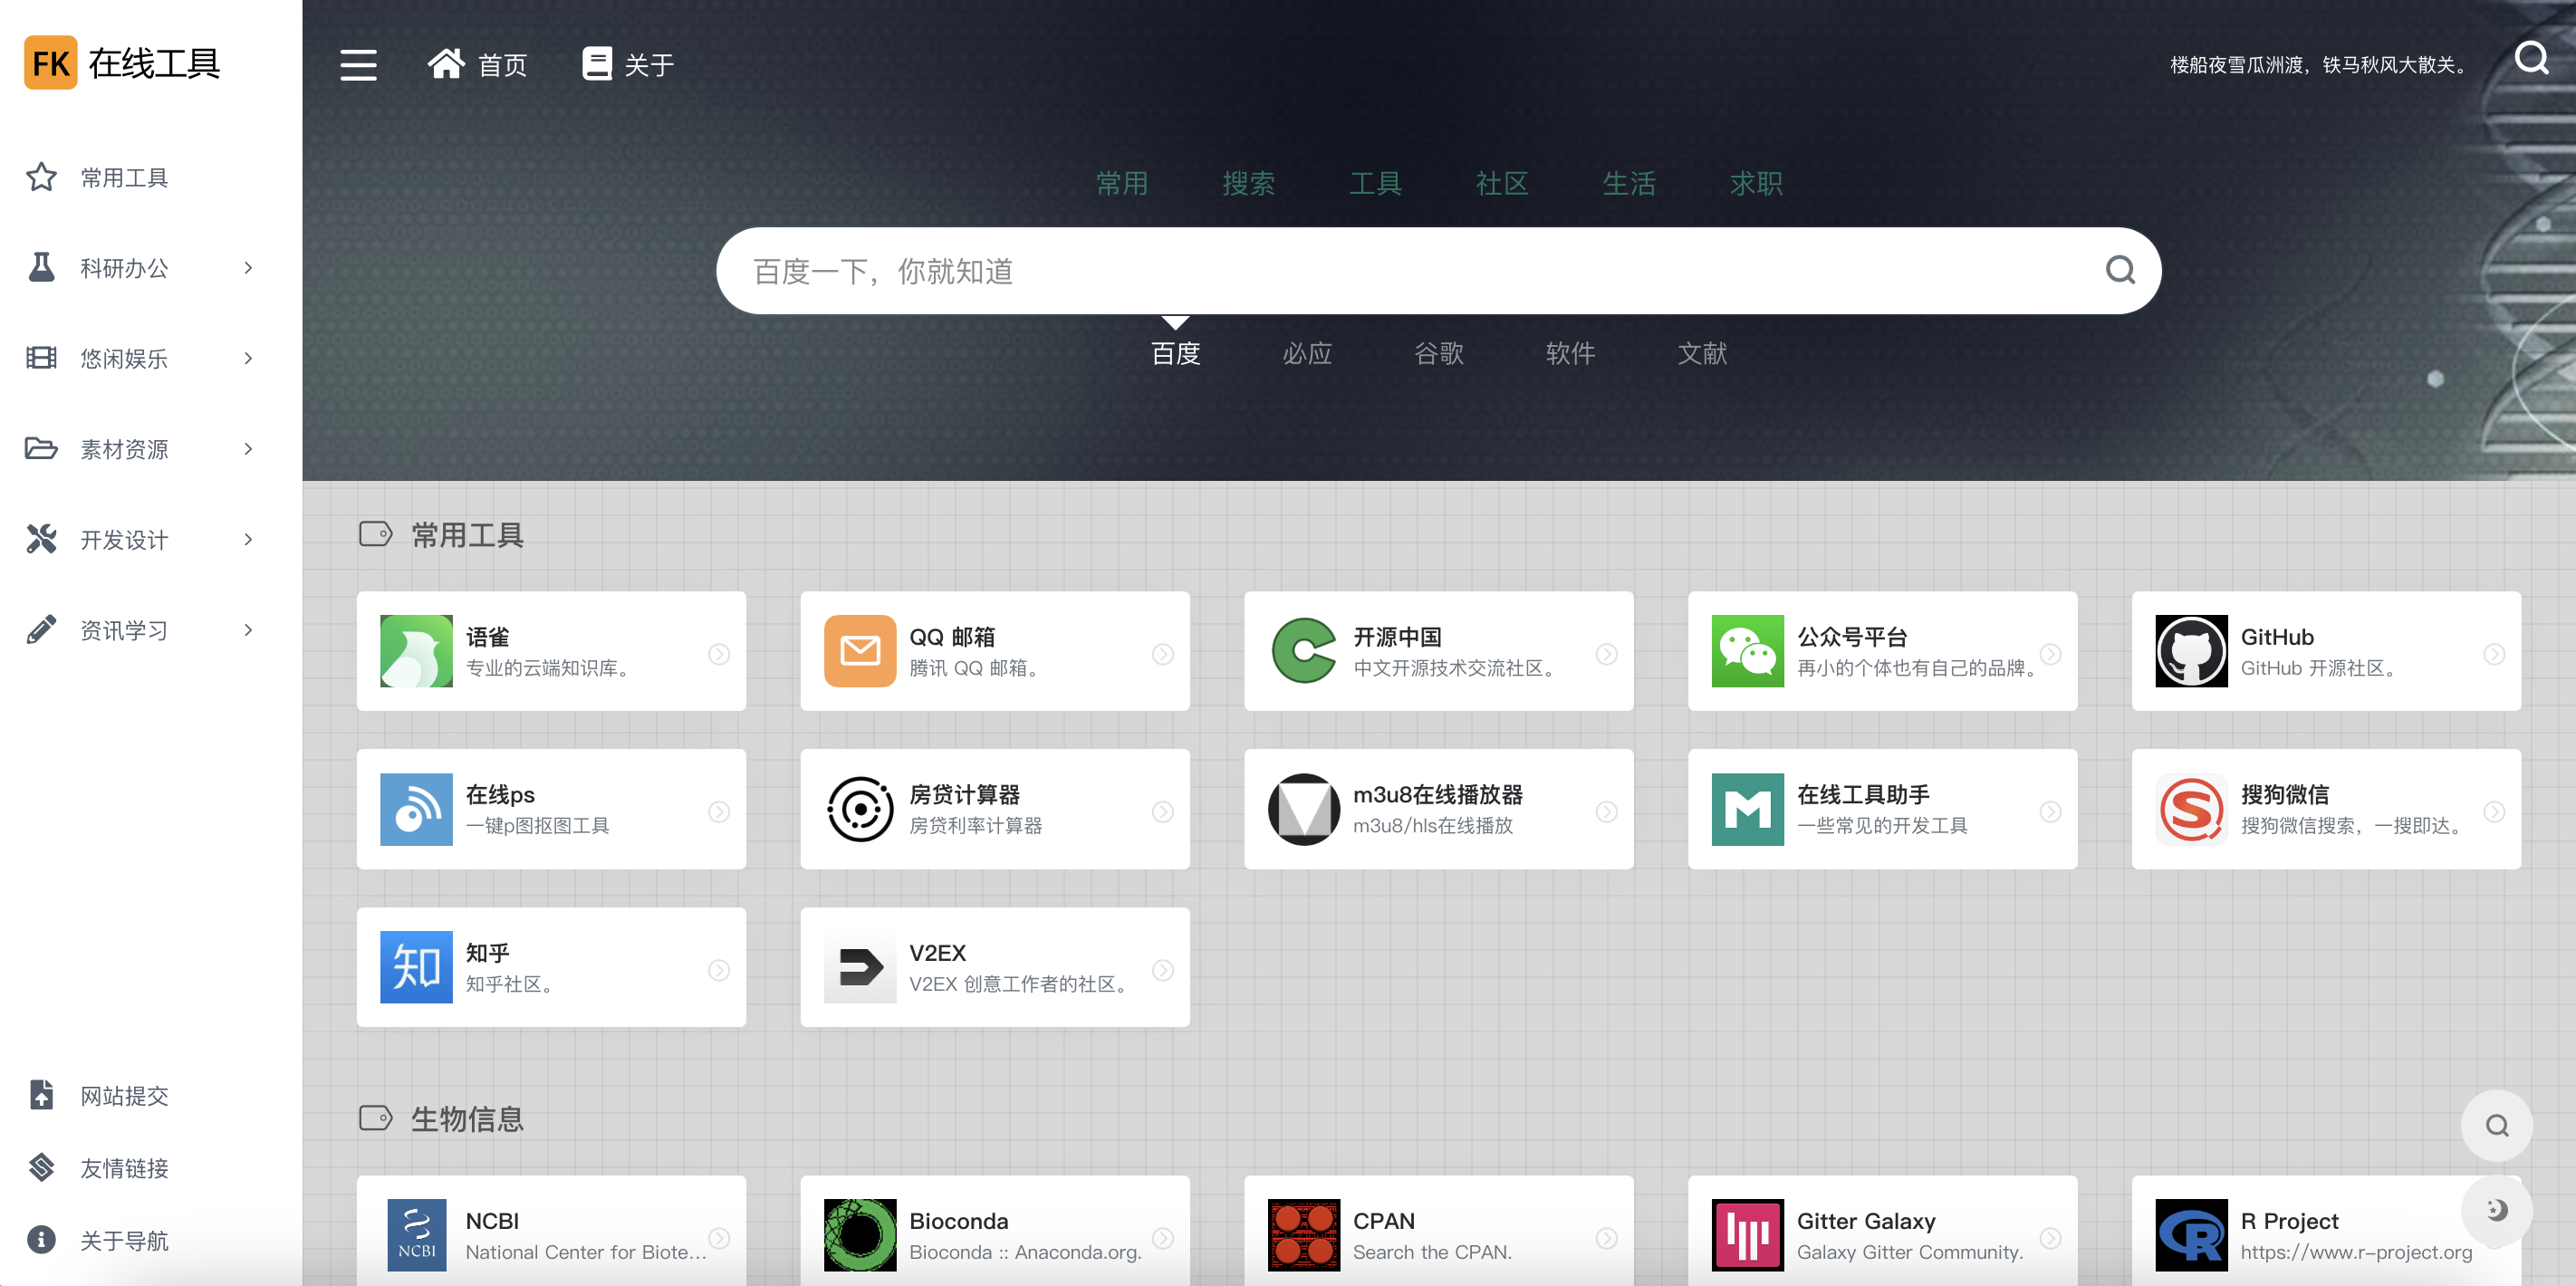Select the 搜索 search category tab
Image resolution: width=2576 pixels, height=1286 pixels.
tap(1249, 183)
